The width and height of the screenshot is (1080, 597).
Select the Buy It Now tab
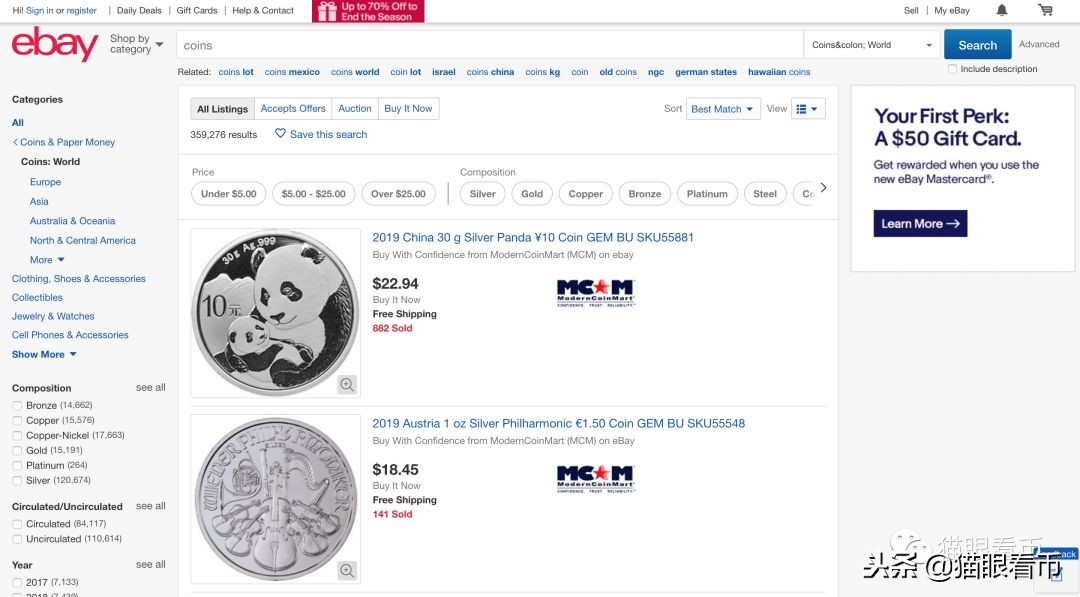(408, 109)
